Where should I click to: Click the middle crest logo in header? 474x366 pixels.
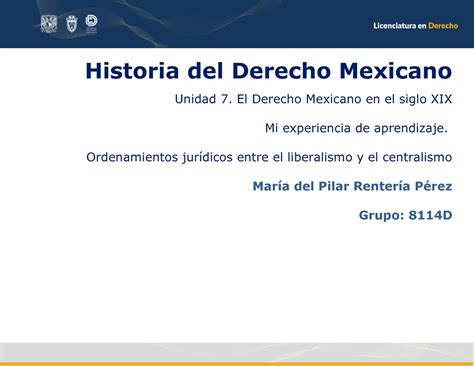coord(72,24)
